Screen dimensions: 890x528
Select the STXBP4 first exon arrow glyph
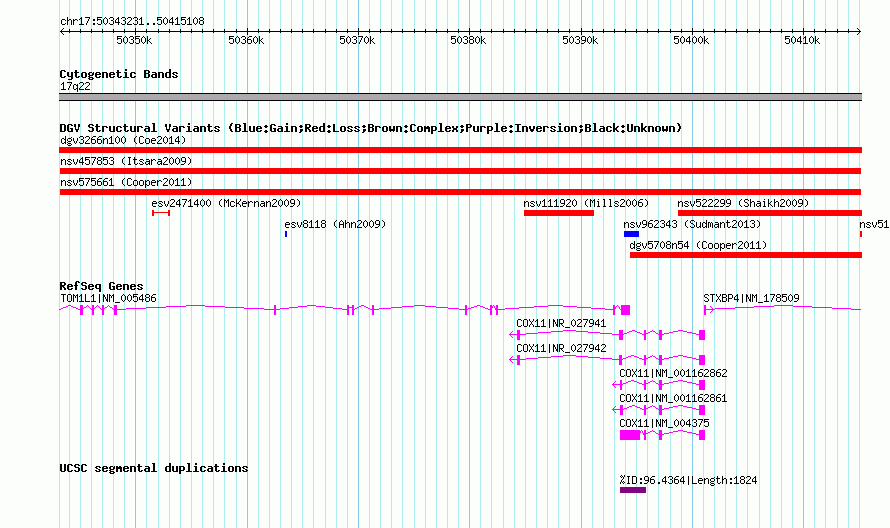point(708,309)
